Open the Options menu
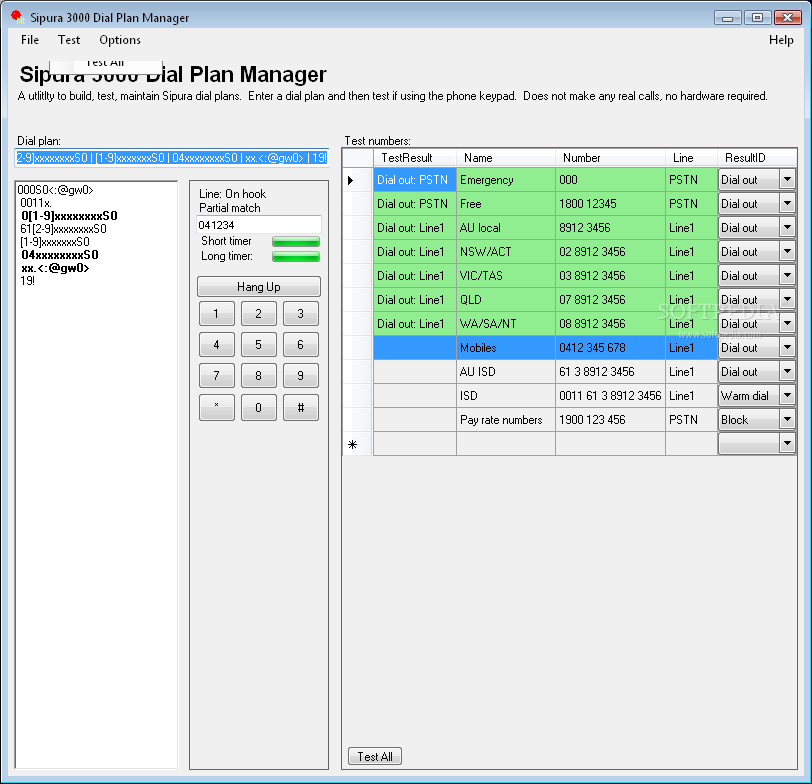This screenshot has width=812, height=784. point(120,40)
